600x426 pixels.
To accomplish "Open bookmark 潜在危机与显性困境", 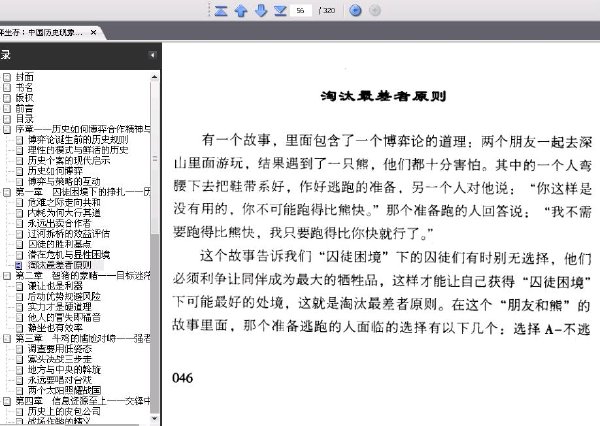I will (x=69, y=255).
